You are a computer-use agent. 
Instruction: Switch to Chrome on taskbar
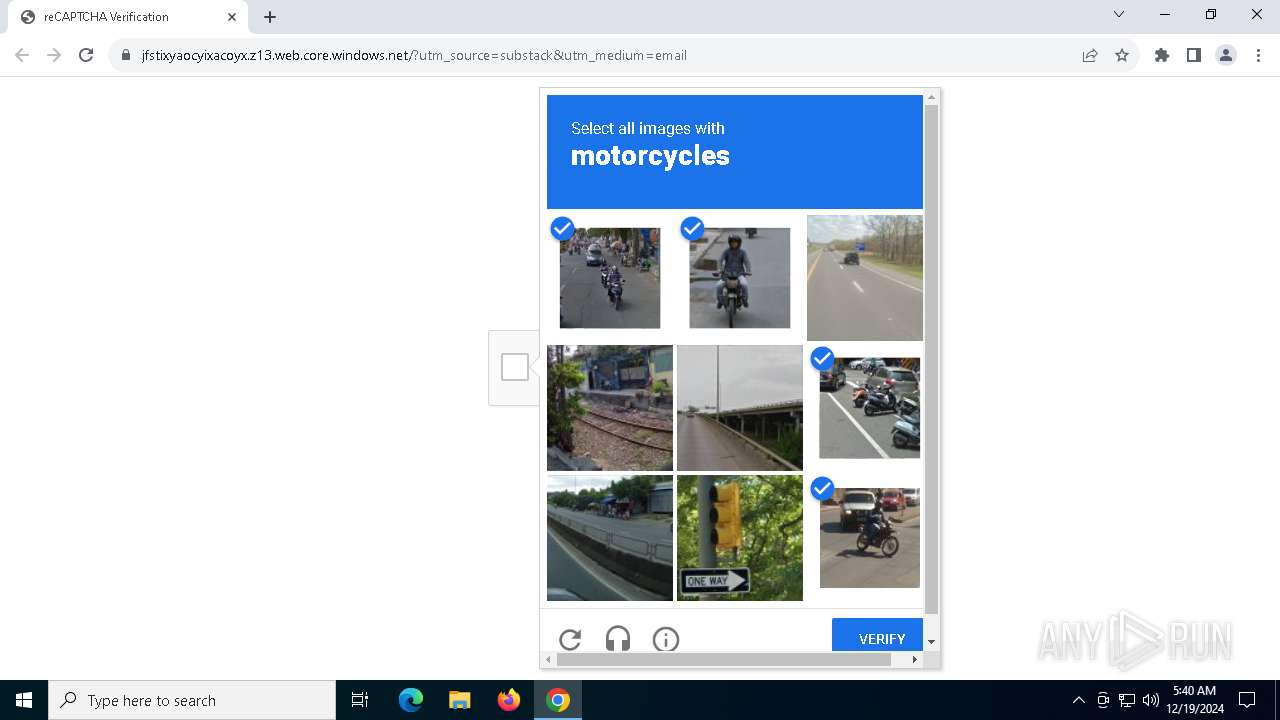coord(558,700)
